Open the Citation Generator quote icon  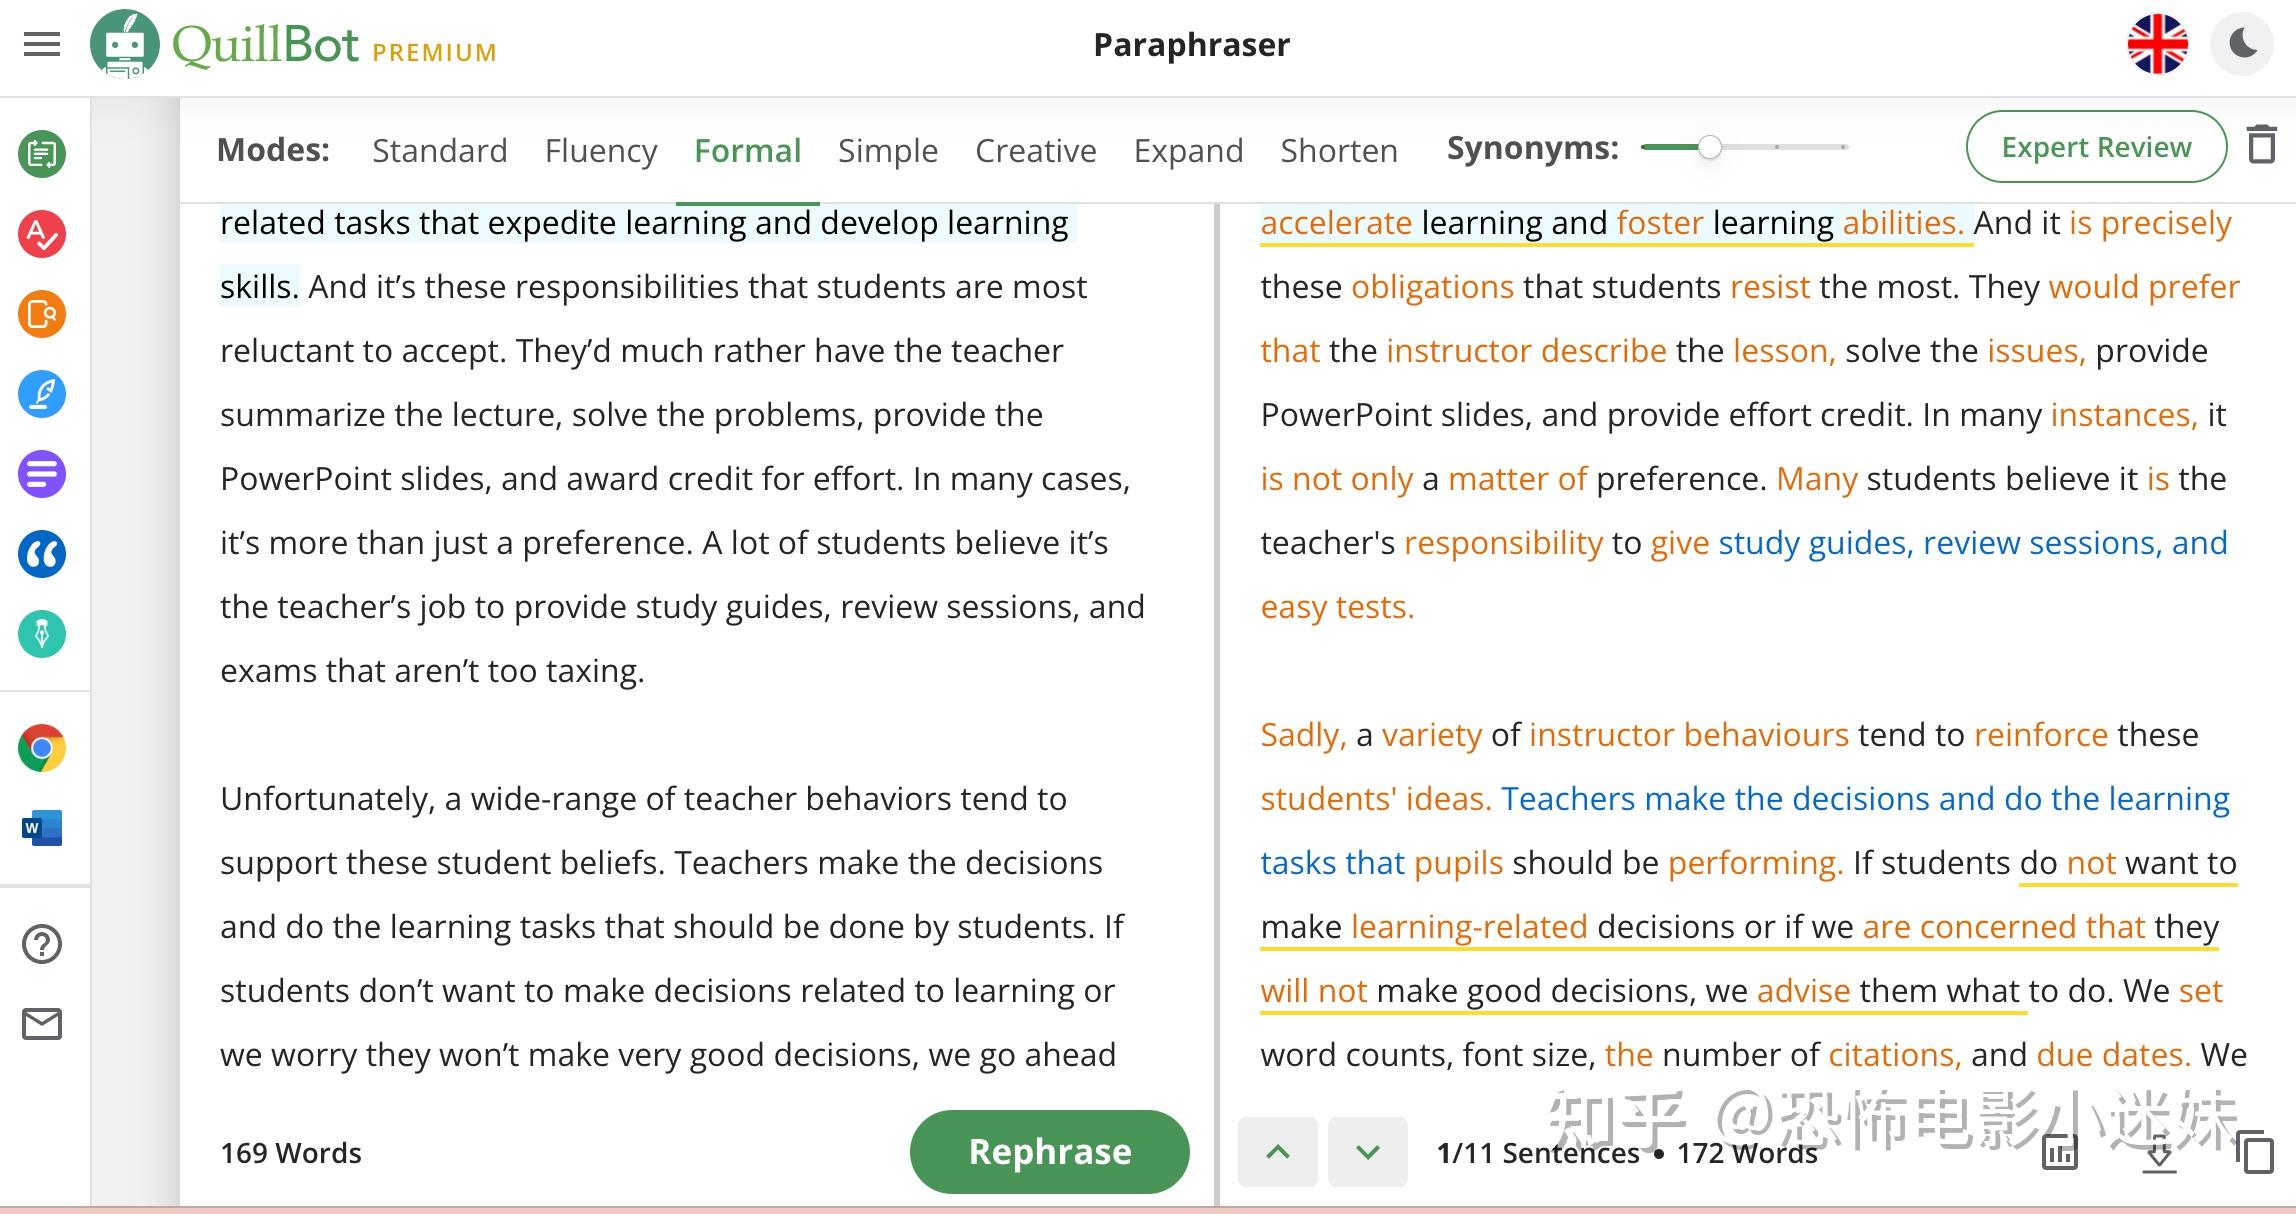coord(42,554)
